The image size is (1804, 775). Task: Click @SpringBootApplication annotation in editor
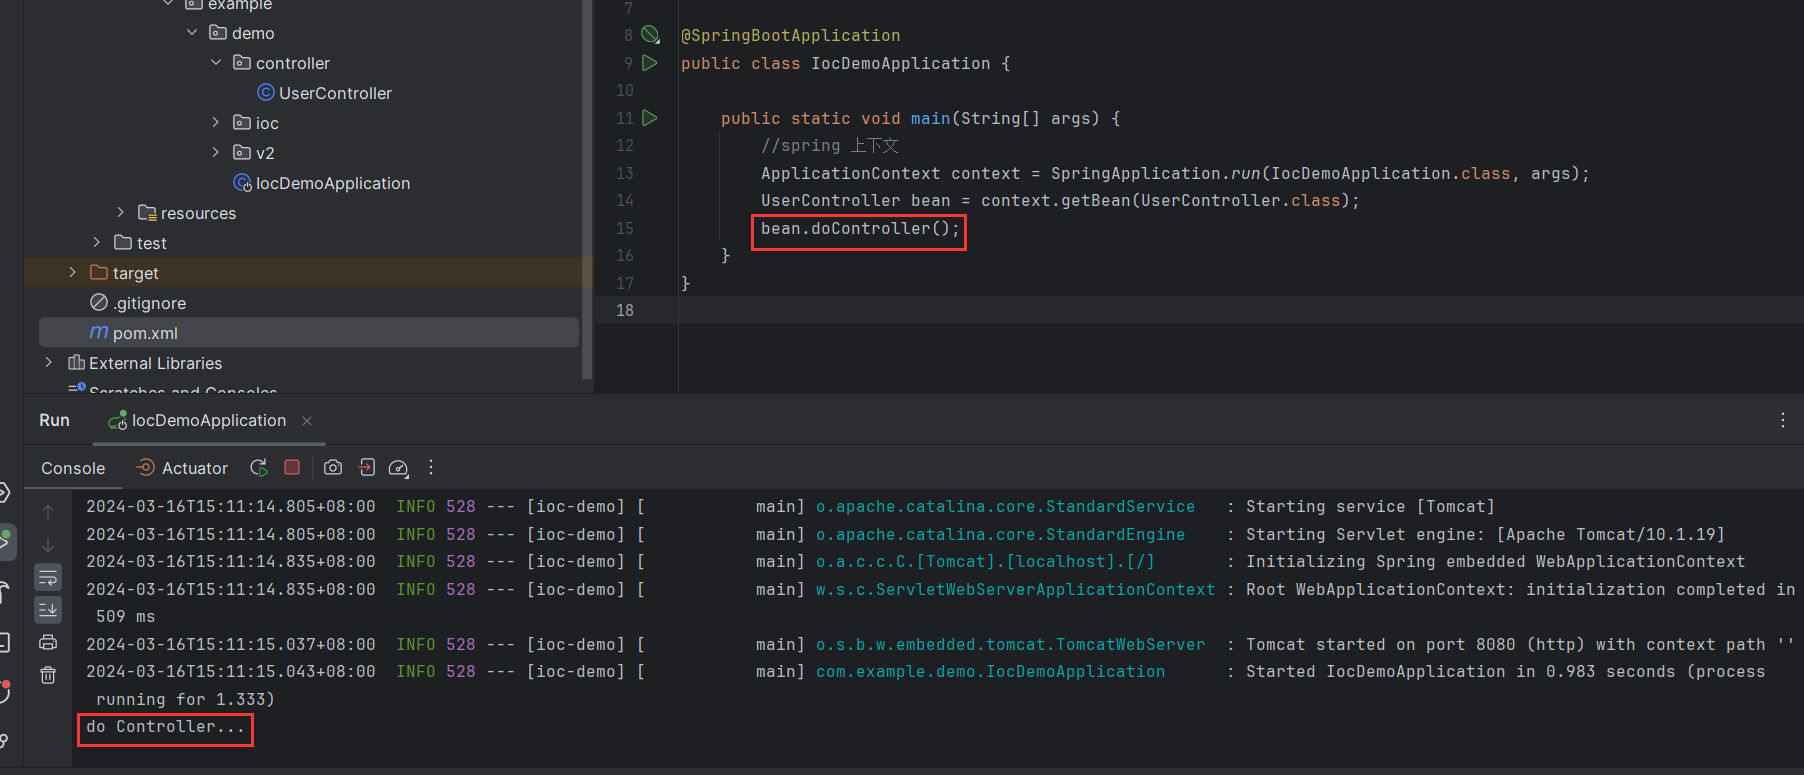pos(790,36)
